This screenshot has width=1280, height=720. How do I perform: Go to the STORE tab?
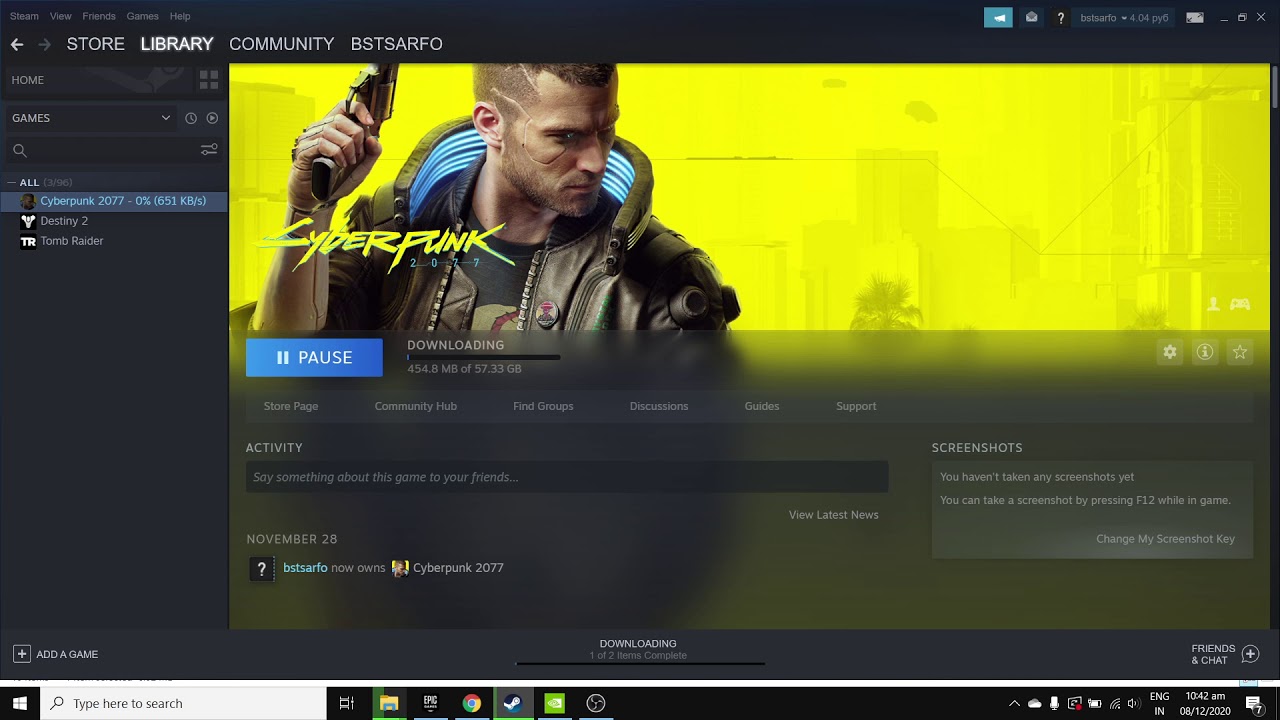96,44
